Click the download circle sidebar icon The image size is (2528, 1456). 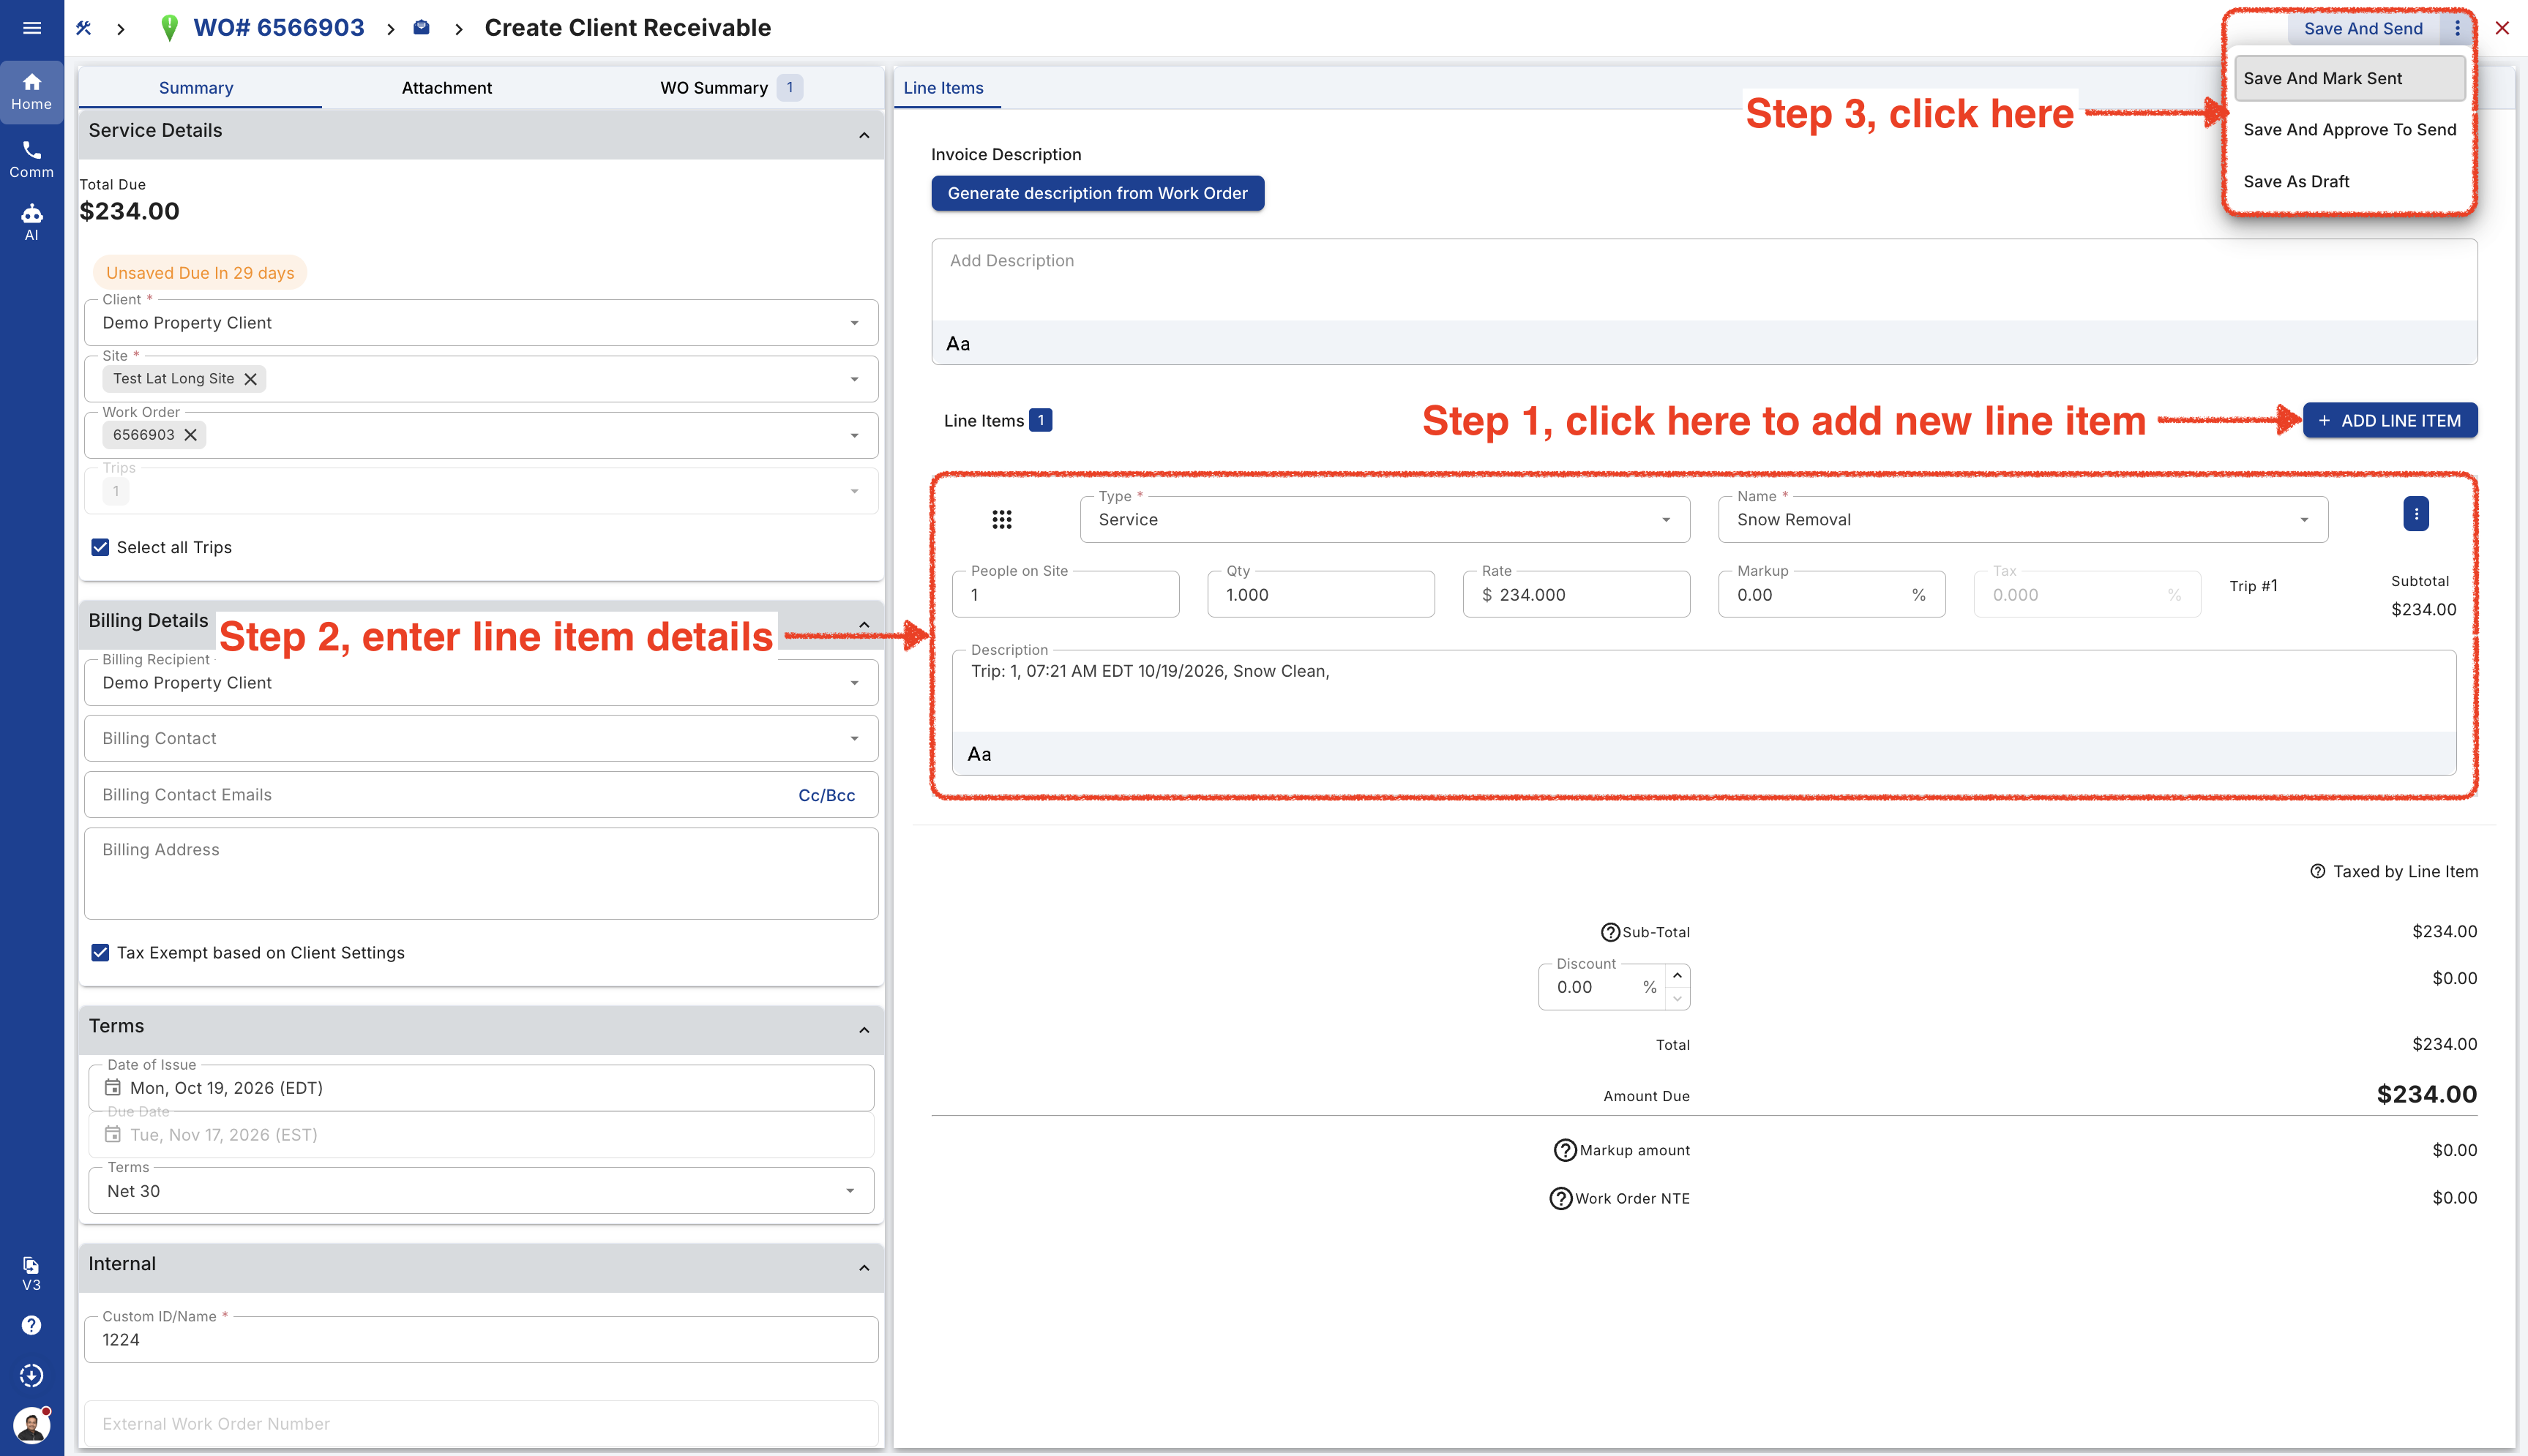[x=32, y=1375]
